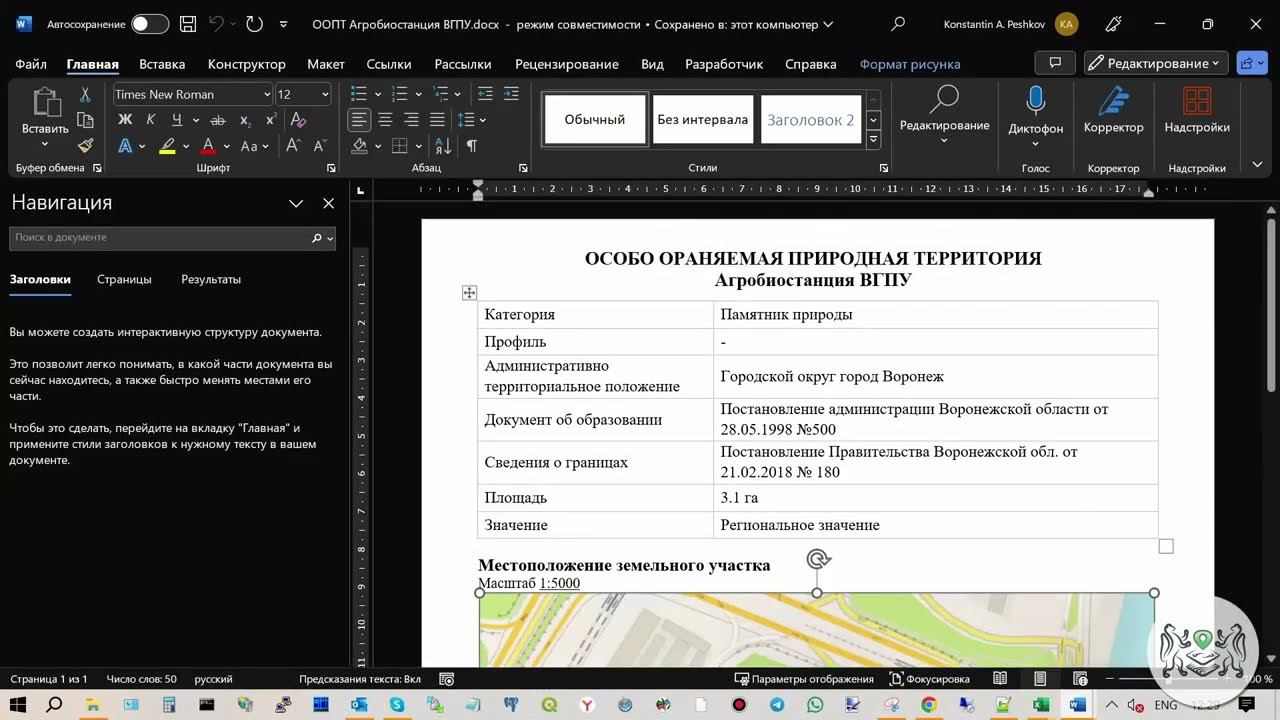Open change case (Aa) dropdown
Viewport: 1280px width, 720px height.
pyautogui.click(x=255, y=146)
